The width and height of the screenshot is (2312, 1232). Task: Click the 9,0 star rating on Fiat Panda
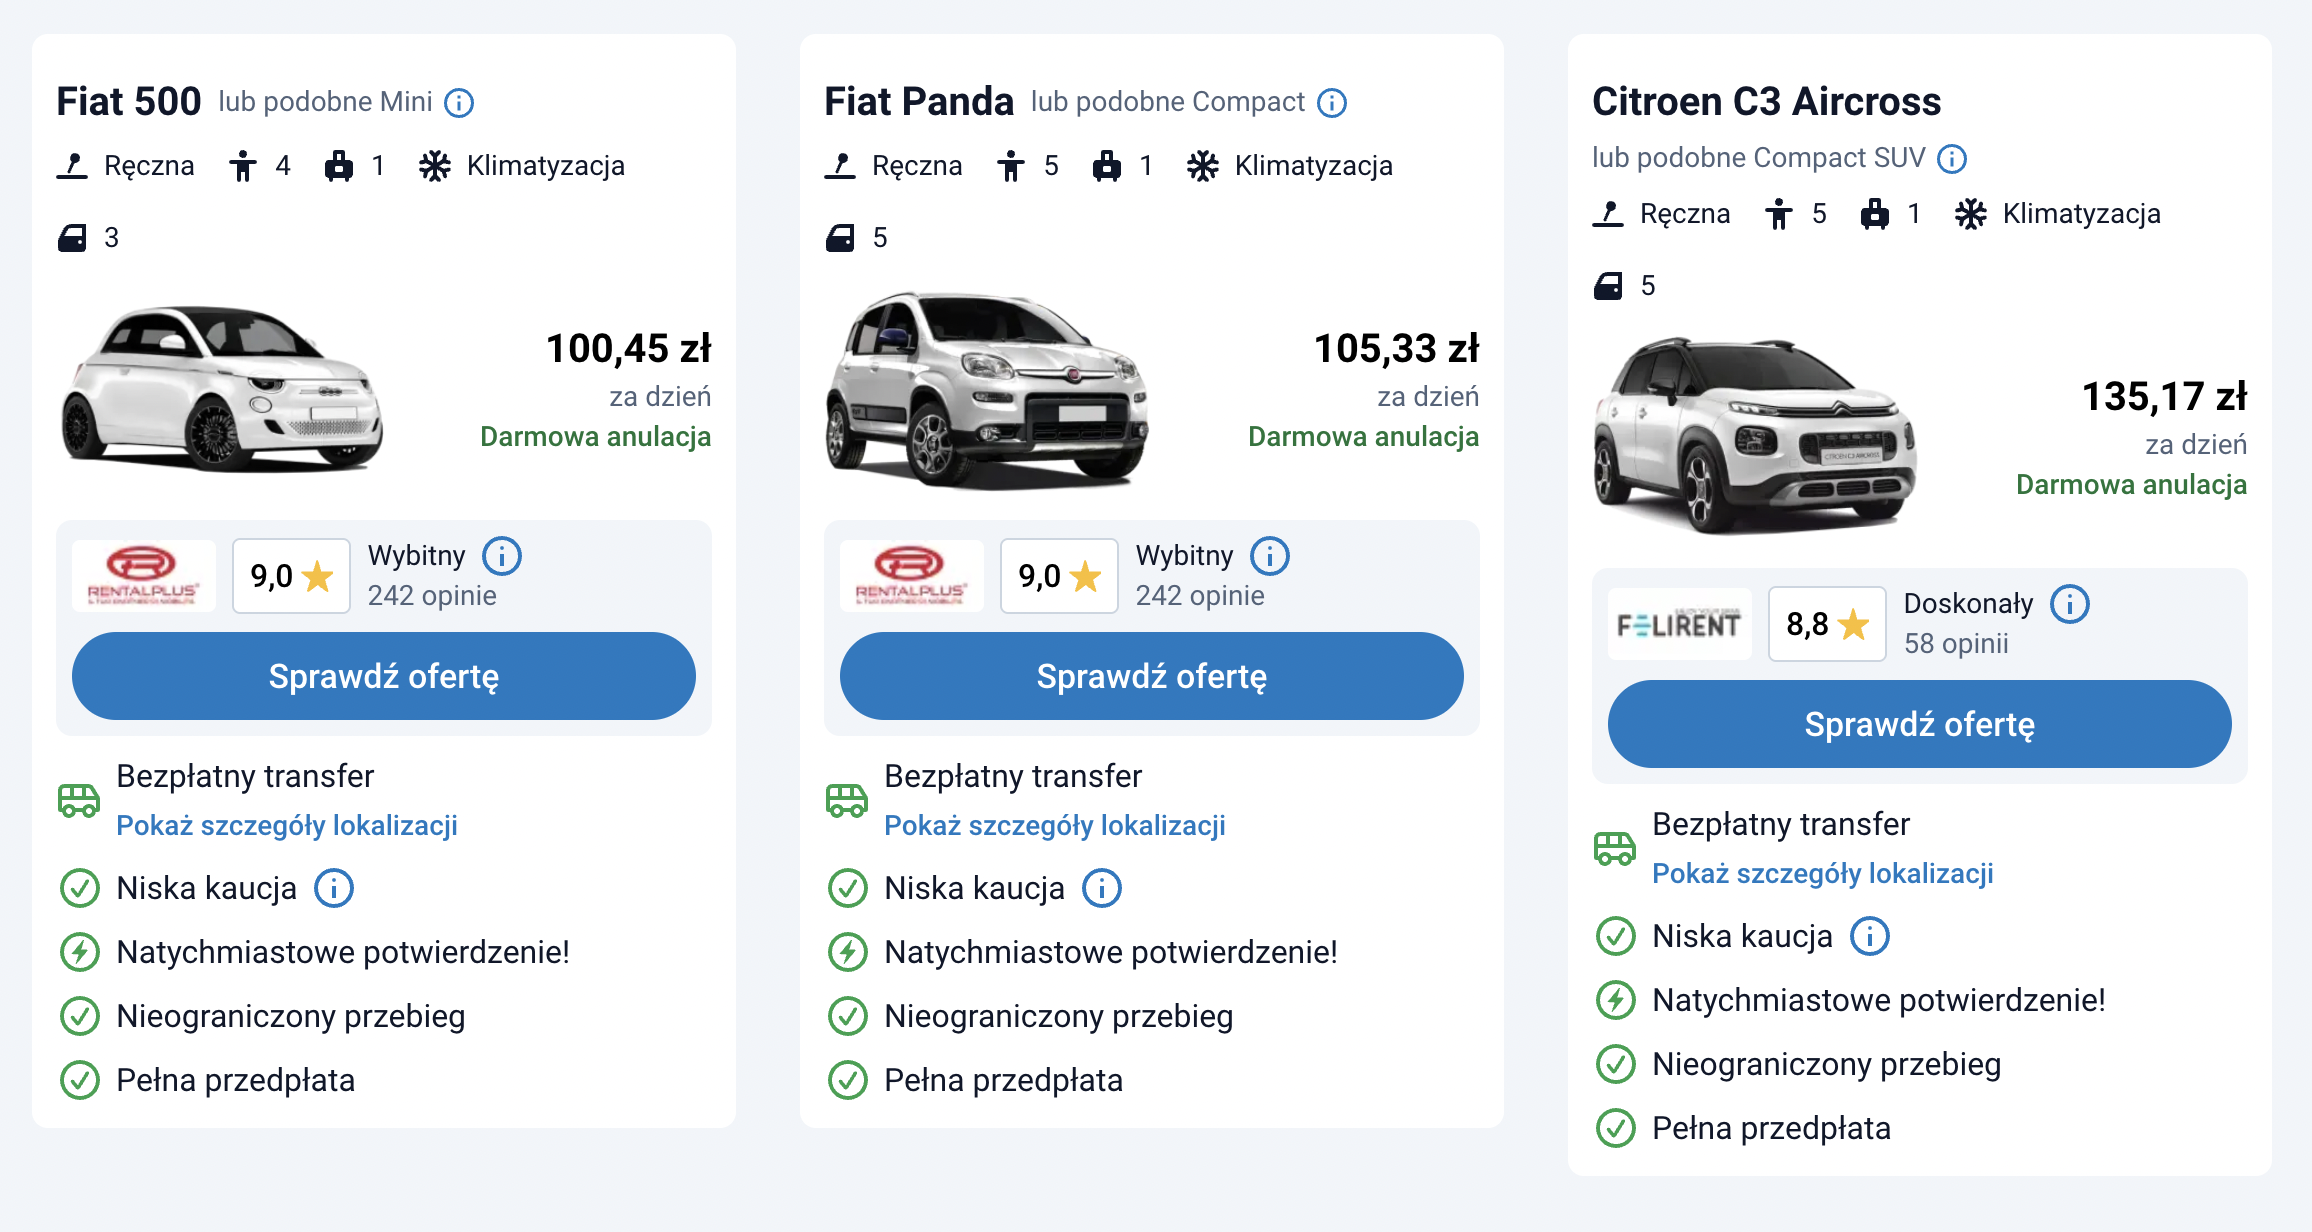1059,576
